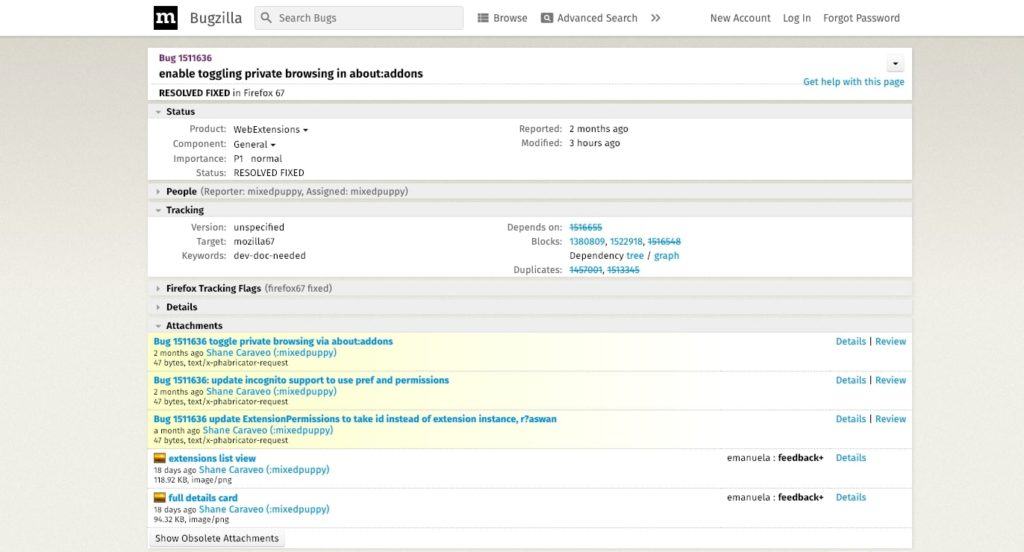Open depends-on bug 1516655
Screen dimensions: 1024x552
pyautogui.click(x=585, y=227)
